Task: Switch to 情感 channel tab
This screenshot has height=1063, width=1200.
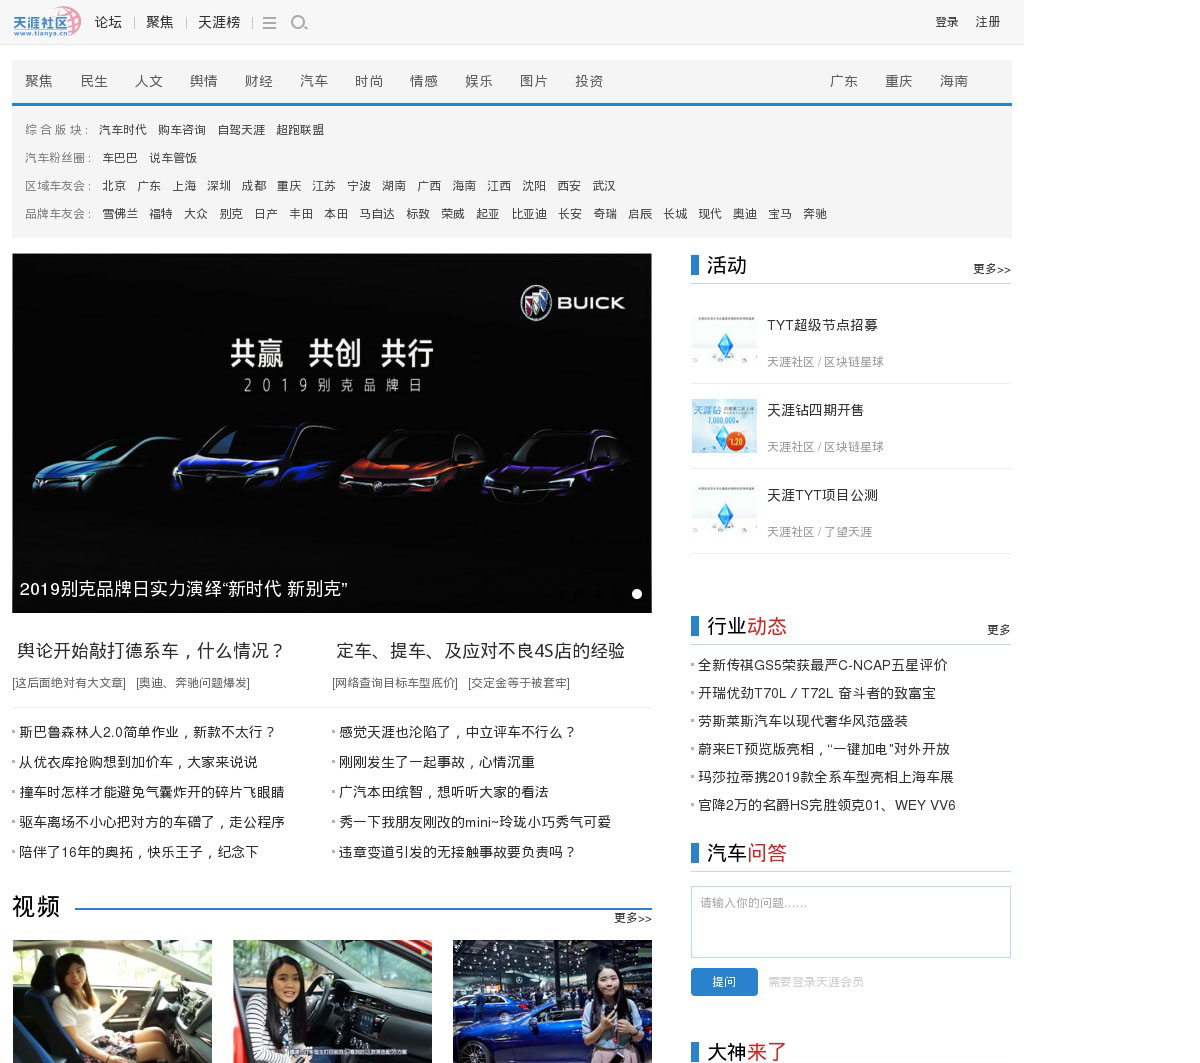Action: click(x=424, y=81)
